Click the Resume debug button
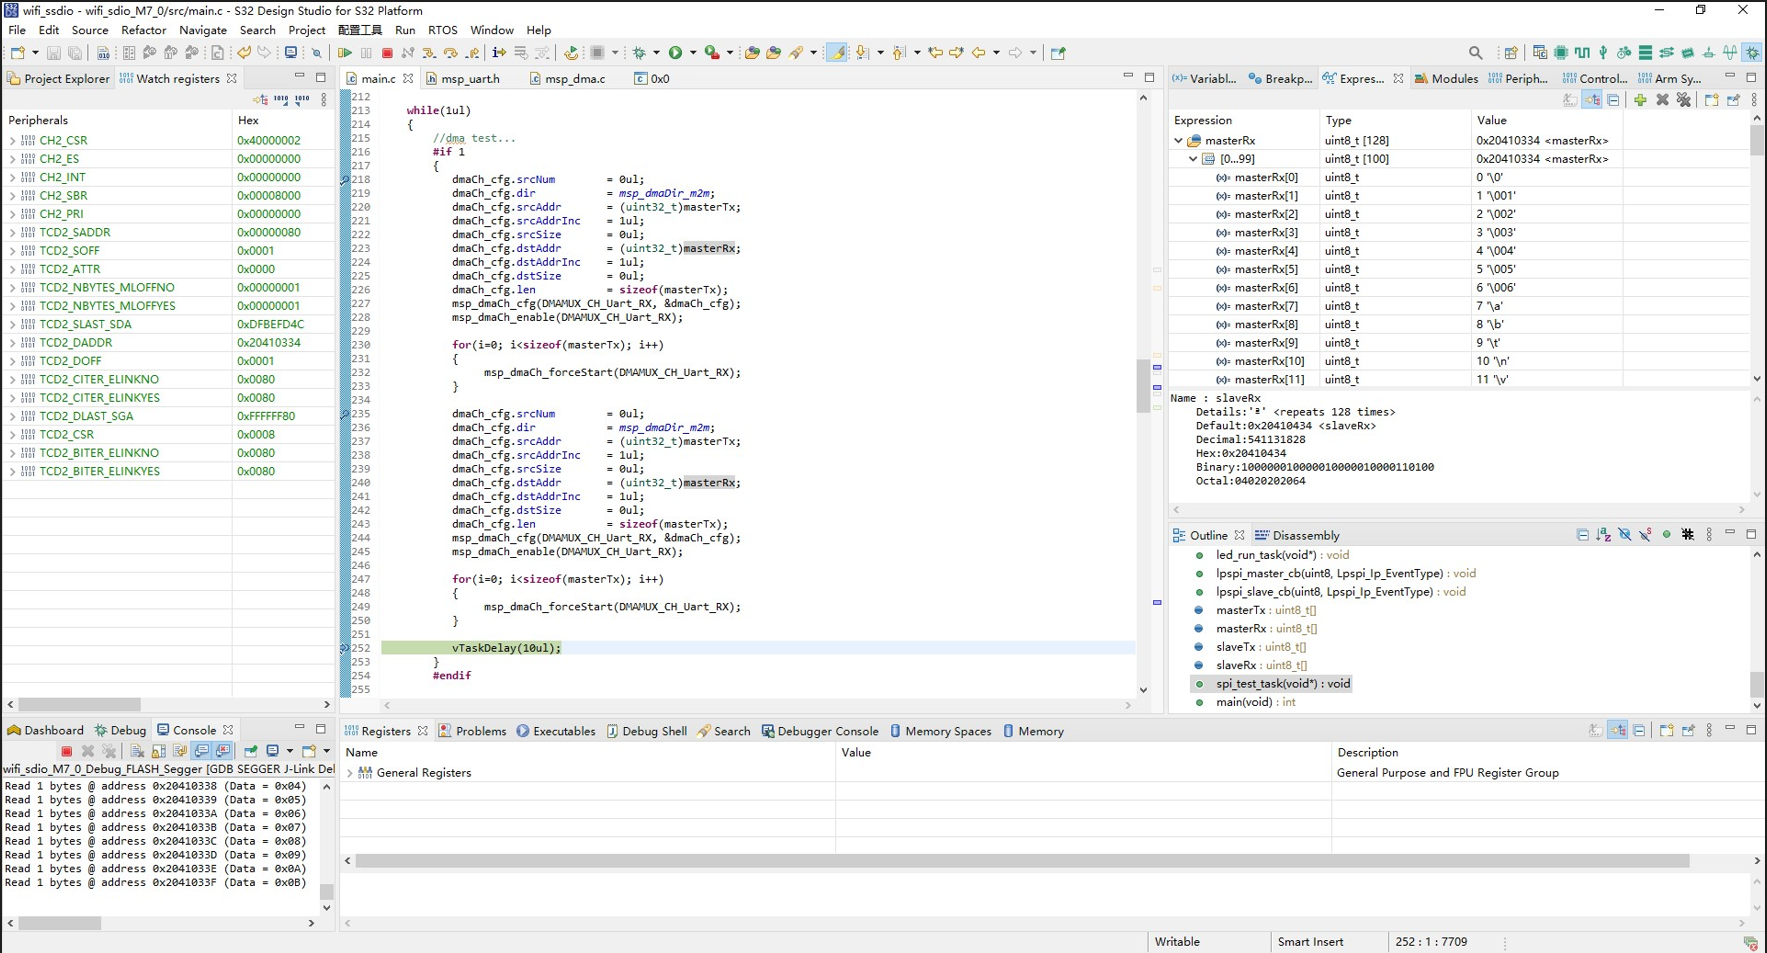The width and height of the screenshot is (1767, 953). pos(345,53)
